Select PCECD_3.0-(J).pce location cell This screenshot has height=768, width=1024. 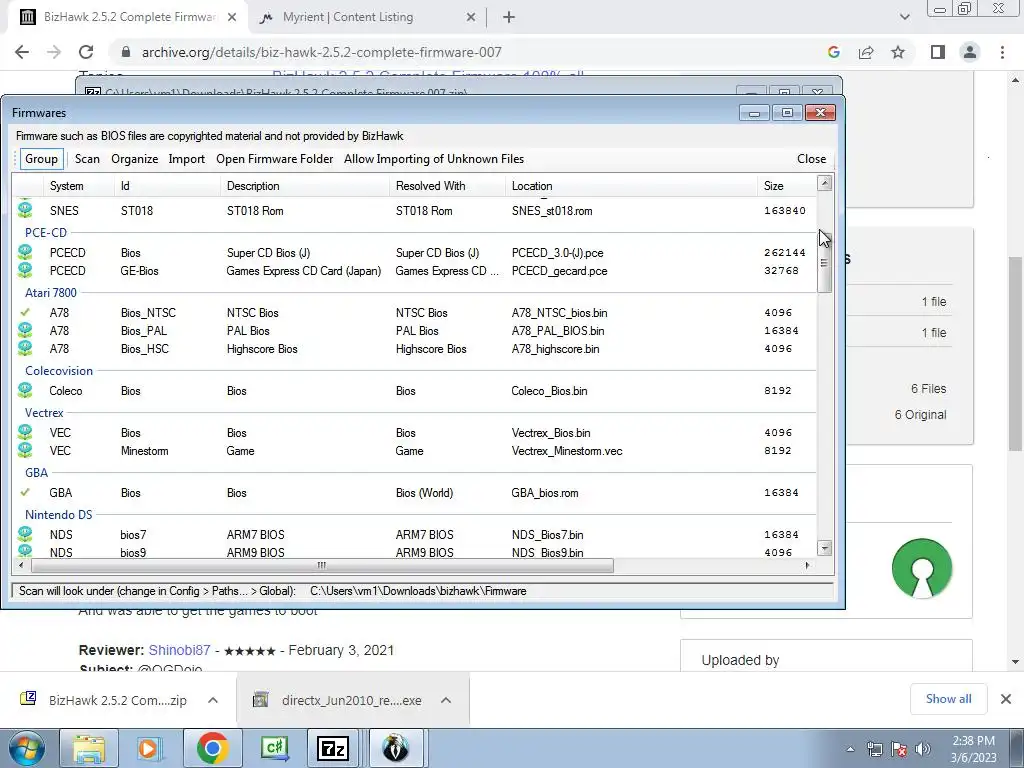click(x=557, y=253)
